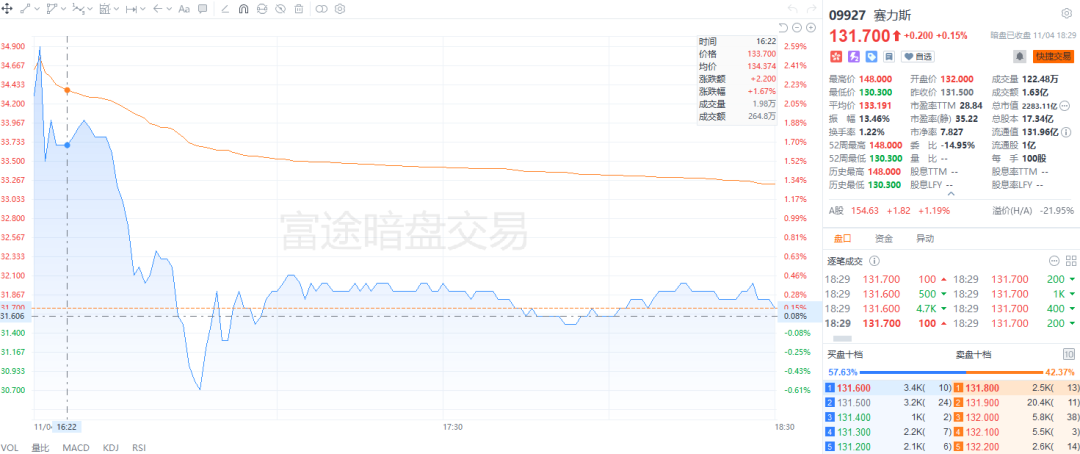Click the angled line style icon
1080x454 pixels.
[227, 9]
